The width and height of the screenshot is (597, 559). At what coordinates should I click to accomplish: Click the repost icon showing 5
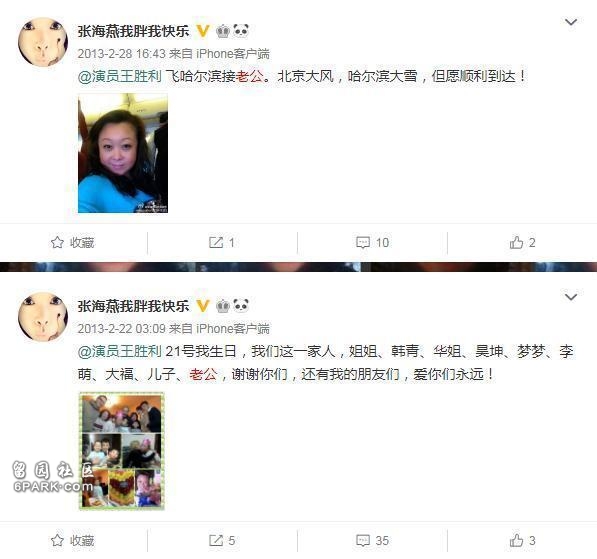pos(222,540)
